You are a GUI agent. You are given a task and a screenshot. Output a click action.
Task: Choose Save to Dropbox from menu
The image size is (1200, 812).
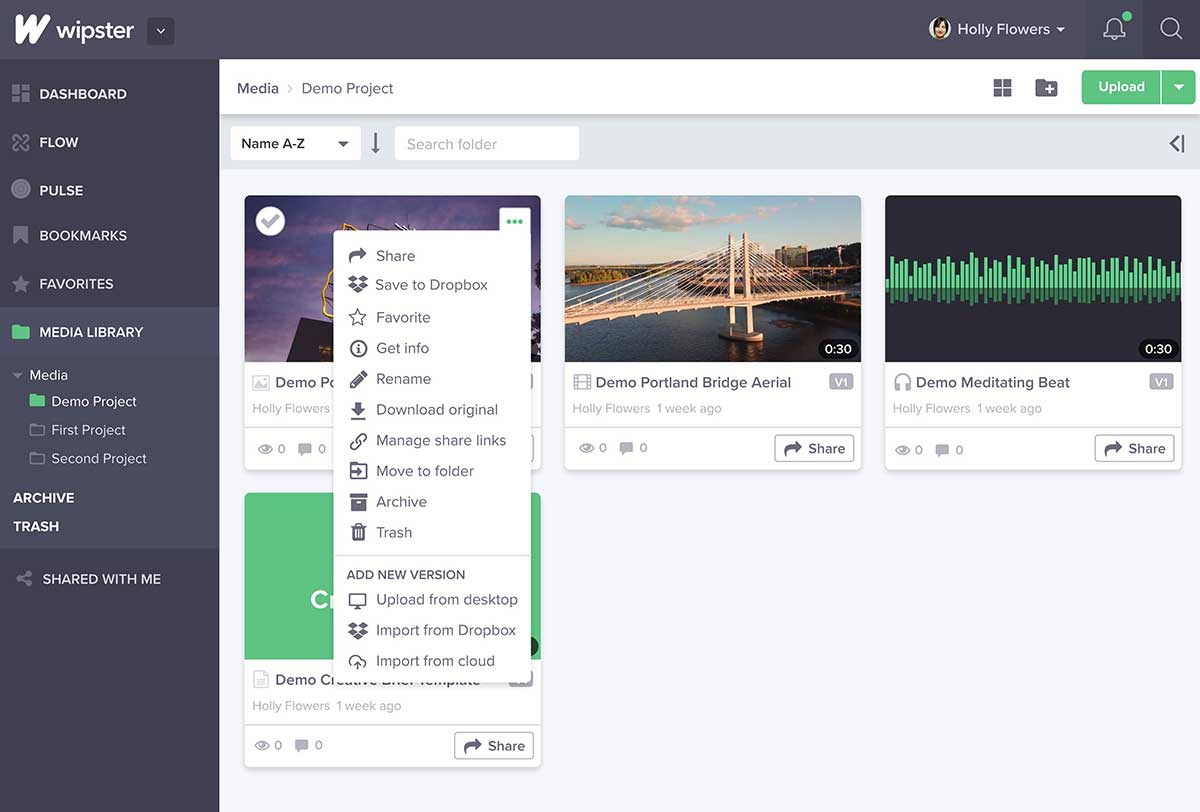click(431, 285)
